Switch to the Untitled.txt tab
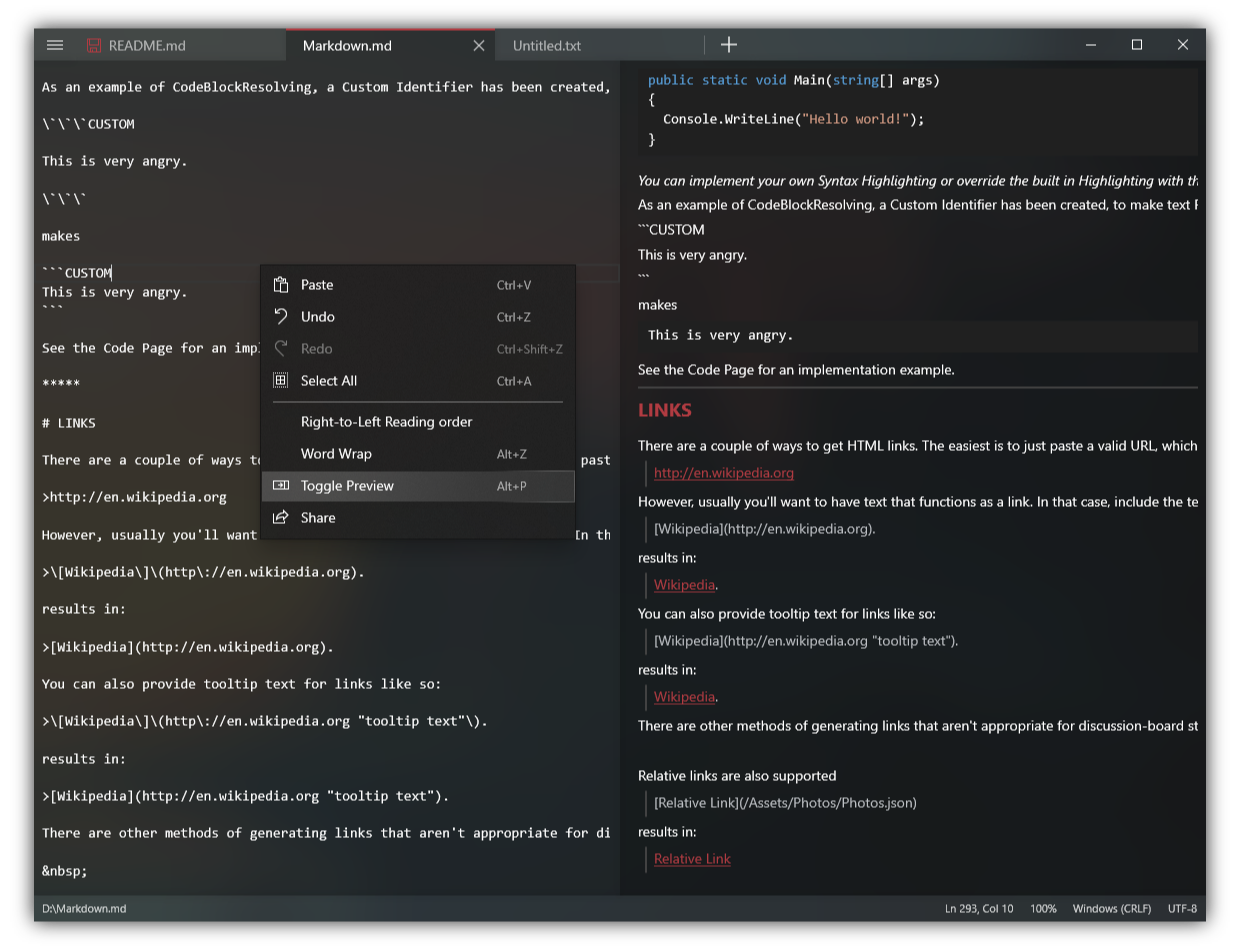This screenshot has height=950, width=1240. [x=546, y=45]
